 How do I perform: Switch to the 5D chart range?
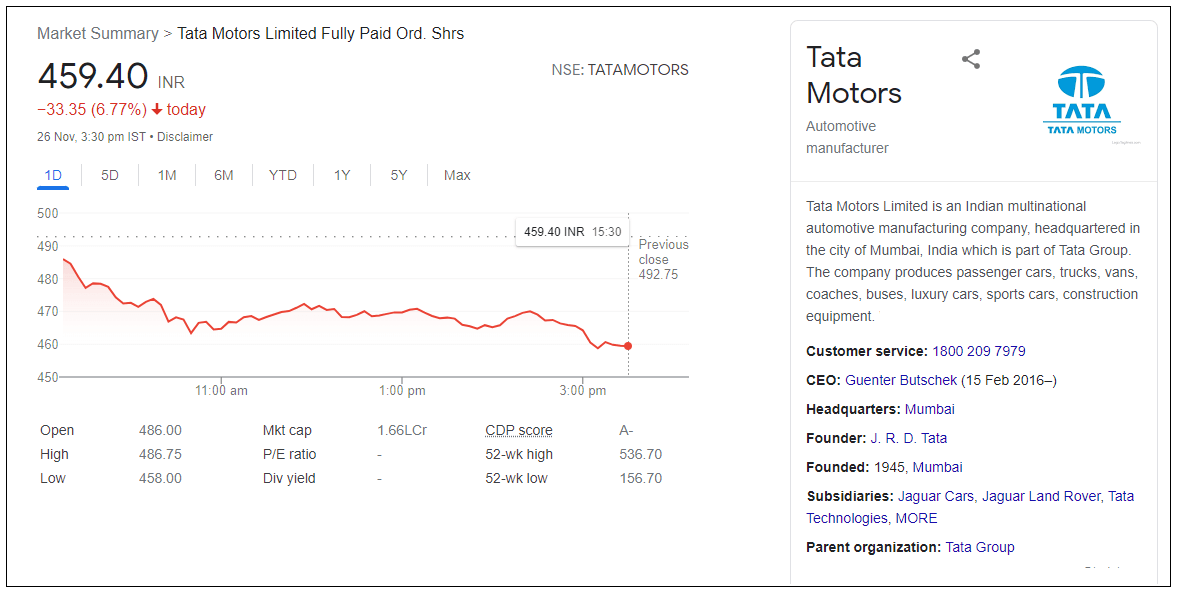[110, 175]
